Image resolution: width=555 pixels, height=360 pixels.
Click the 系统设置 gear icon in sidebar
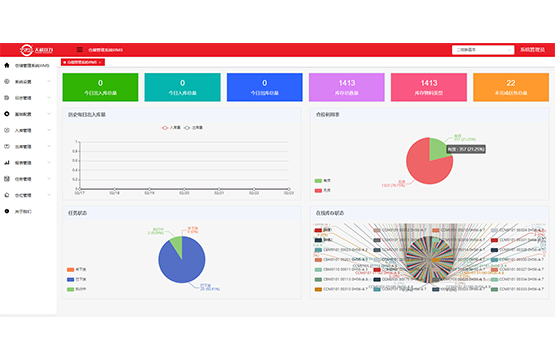pyautogui.click(x=7, y=81)
